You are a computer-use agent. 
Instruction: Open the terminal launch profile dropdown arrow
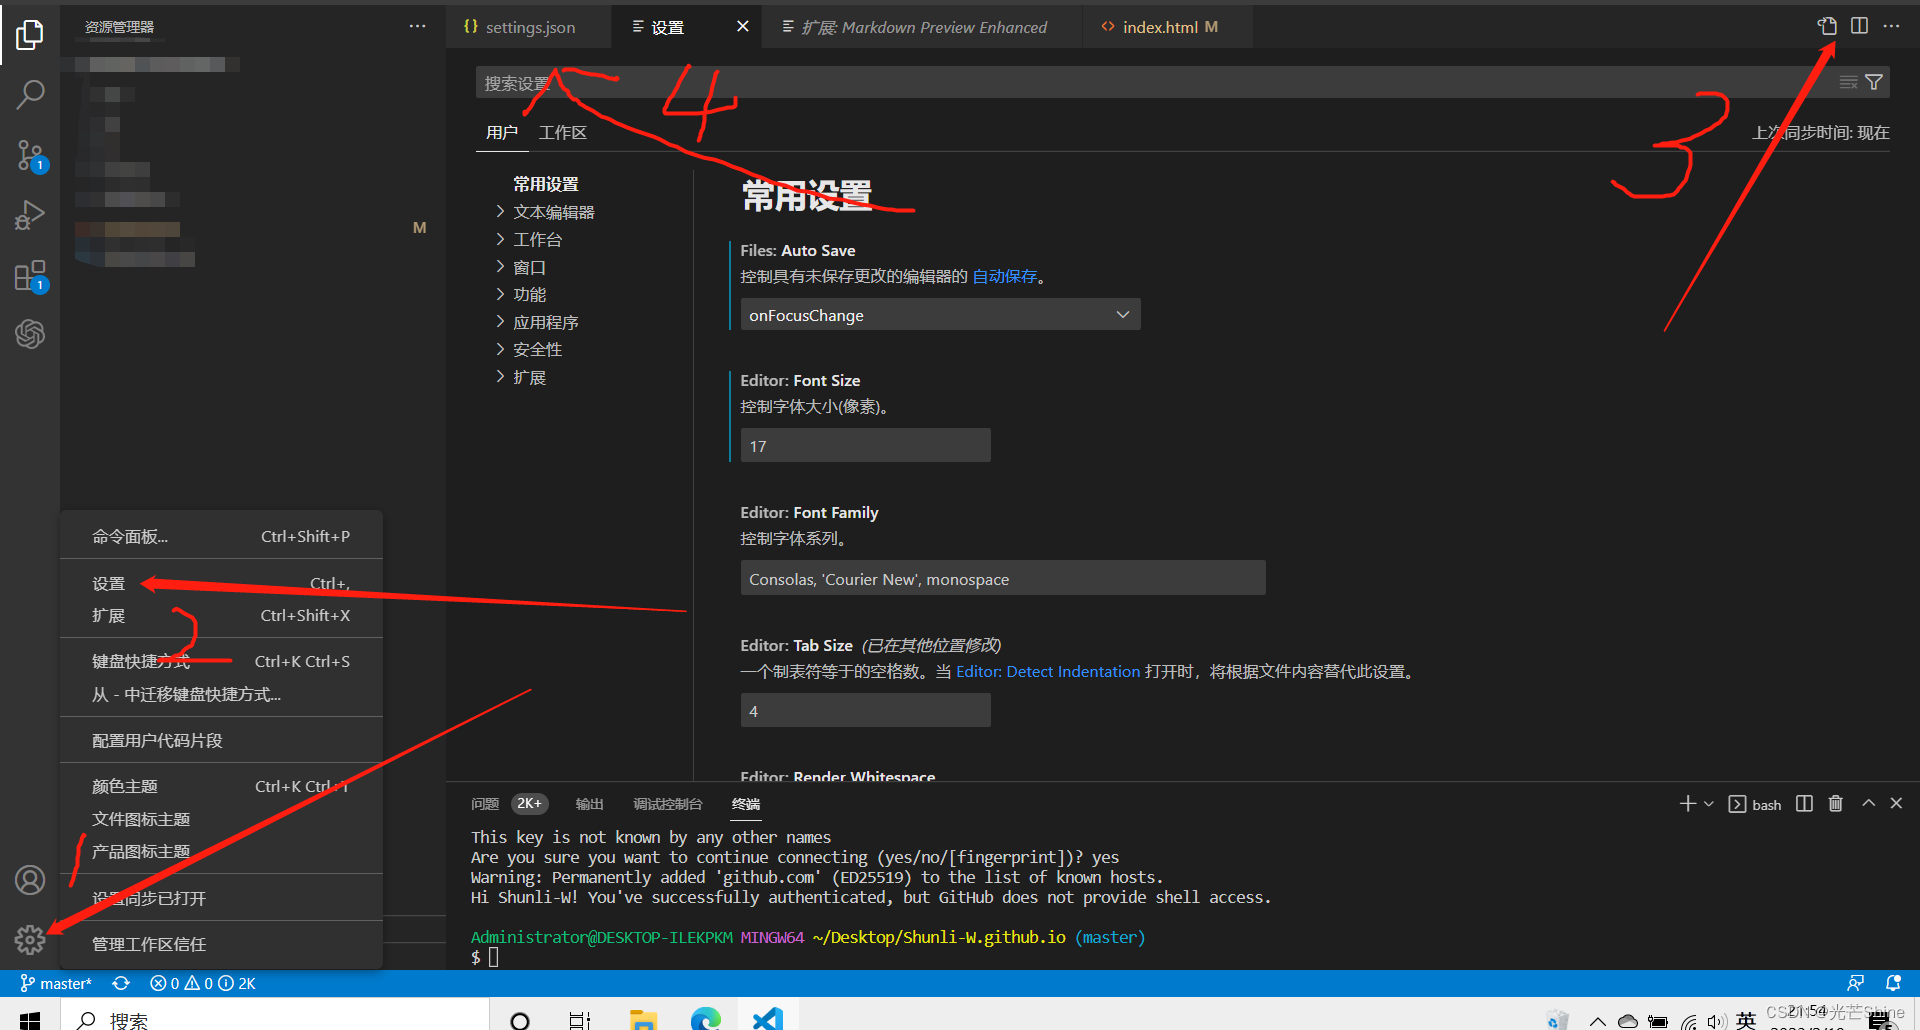1709,804
